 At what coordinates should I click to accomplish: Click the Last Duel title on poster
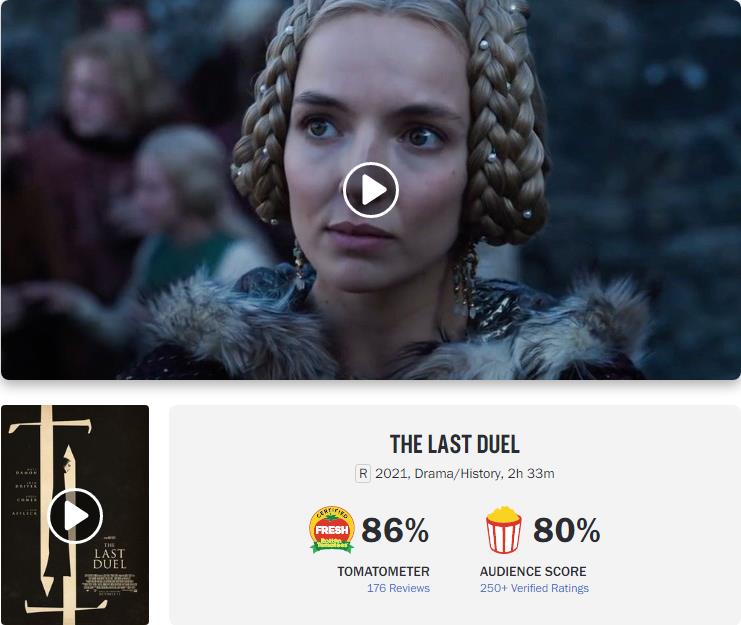(110, 557)
